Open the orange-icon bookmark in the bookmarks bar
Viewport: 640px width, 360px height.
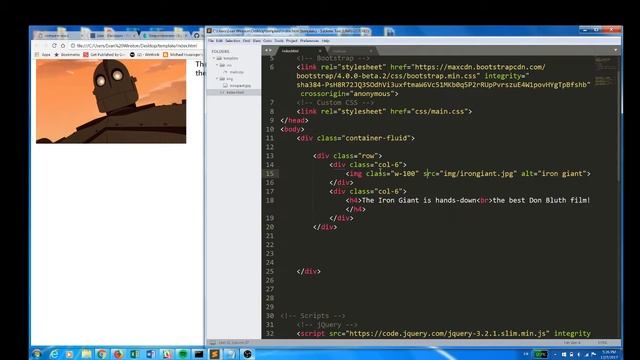tap(182, 55)
